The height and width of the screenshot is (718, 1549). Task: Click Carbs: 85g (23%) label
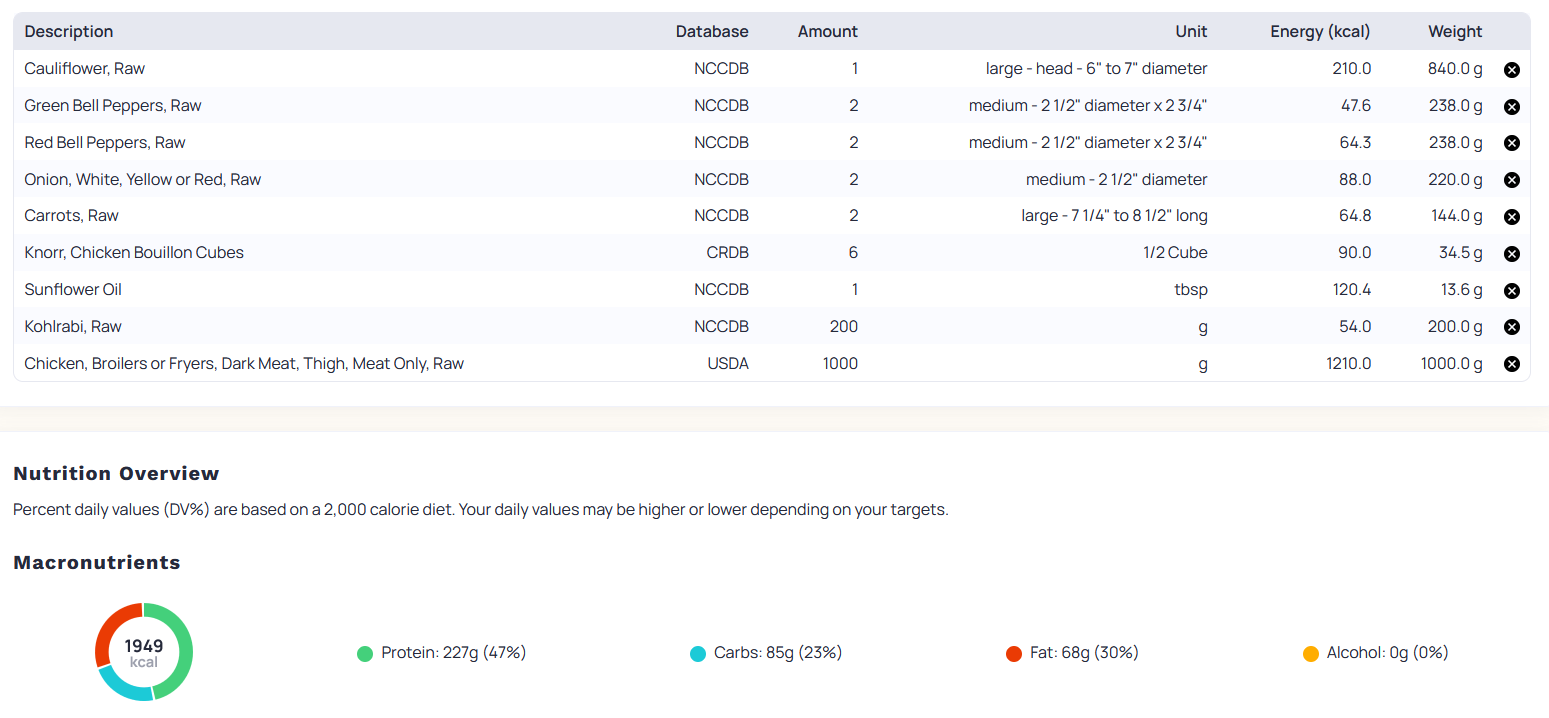(778, 653)
